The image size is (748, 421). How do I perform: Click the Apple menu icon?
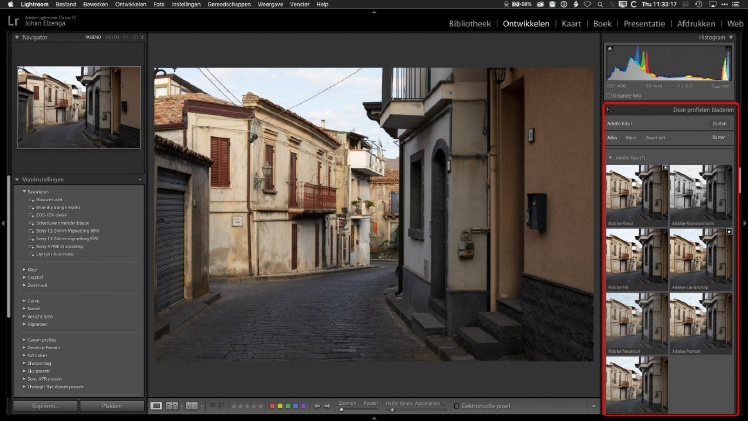coord(10,4)
